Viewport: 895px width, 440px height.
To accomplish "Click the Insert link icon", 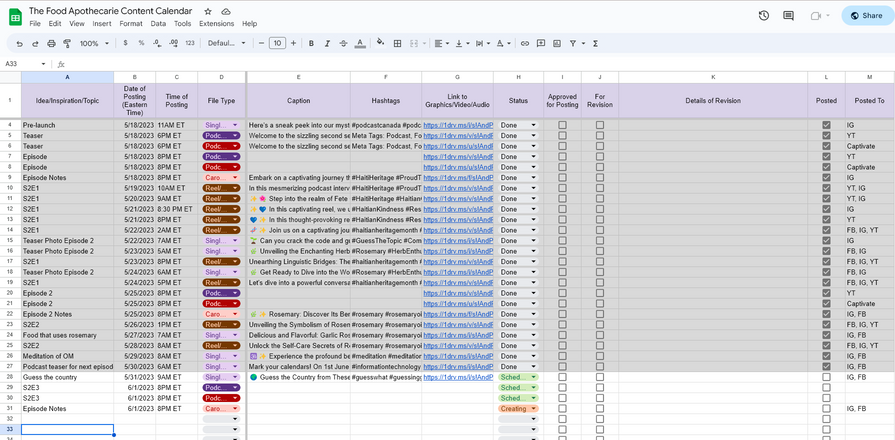I will coord(524,43).
